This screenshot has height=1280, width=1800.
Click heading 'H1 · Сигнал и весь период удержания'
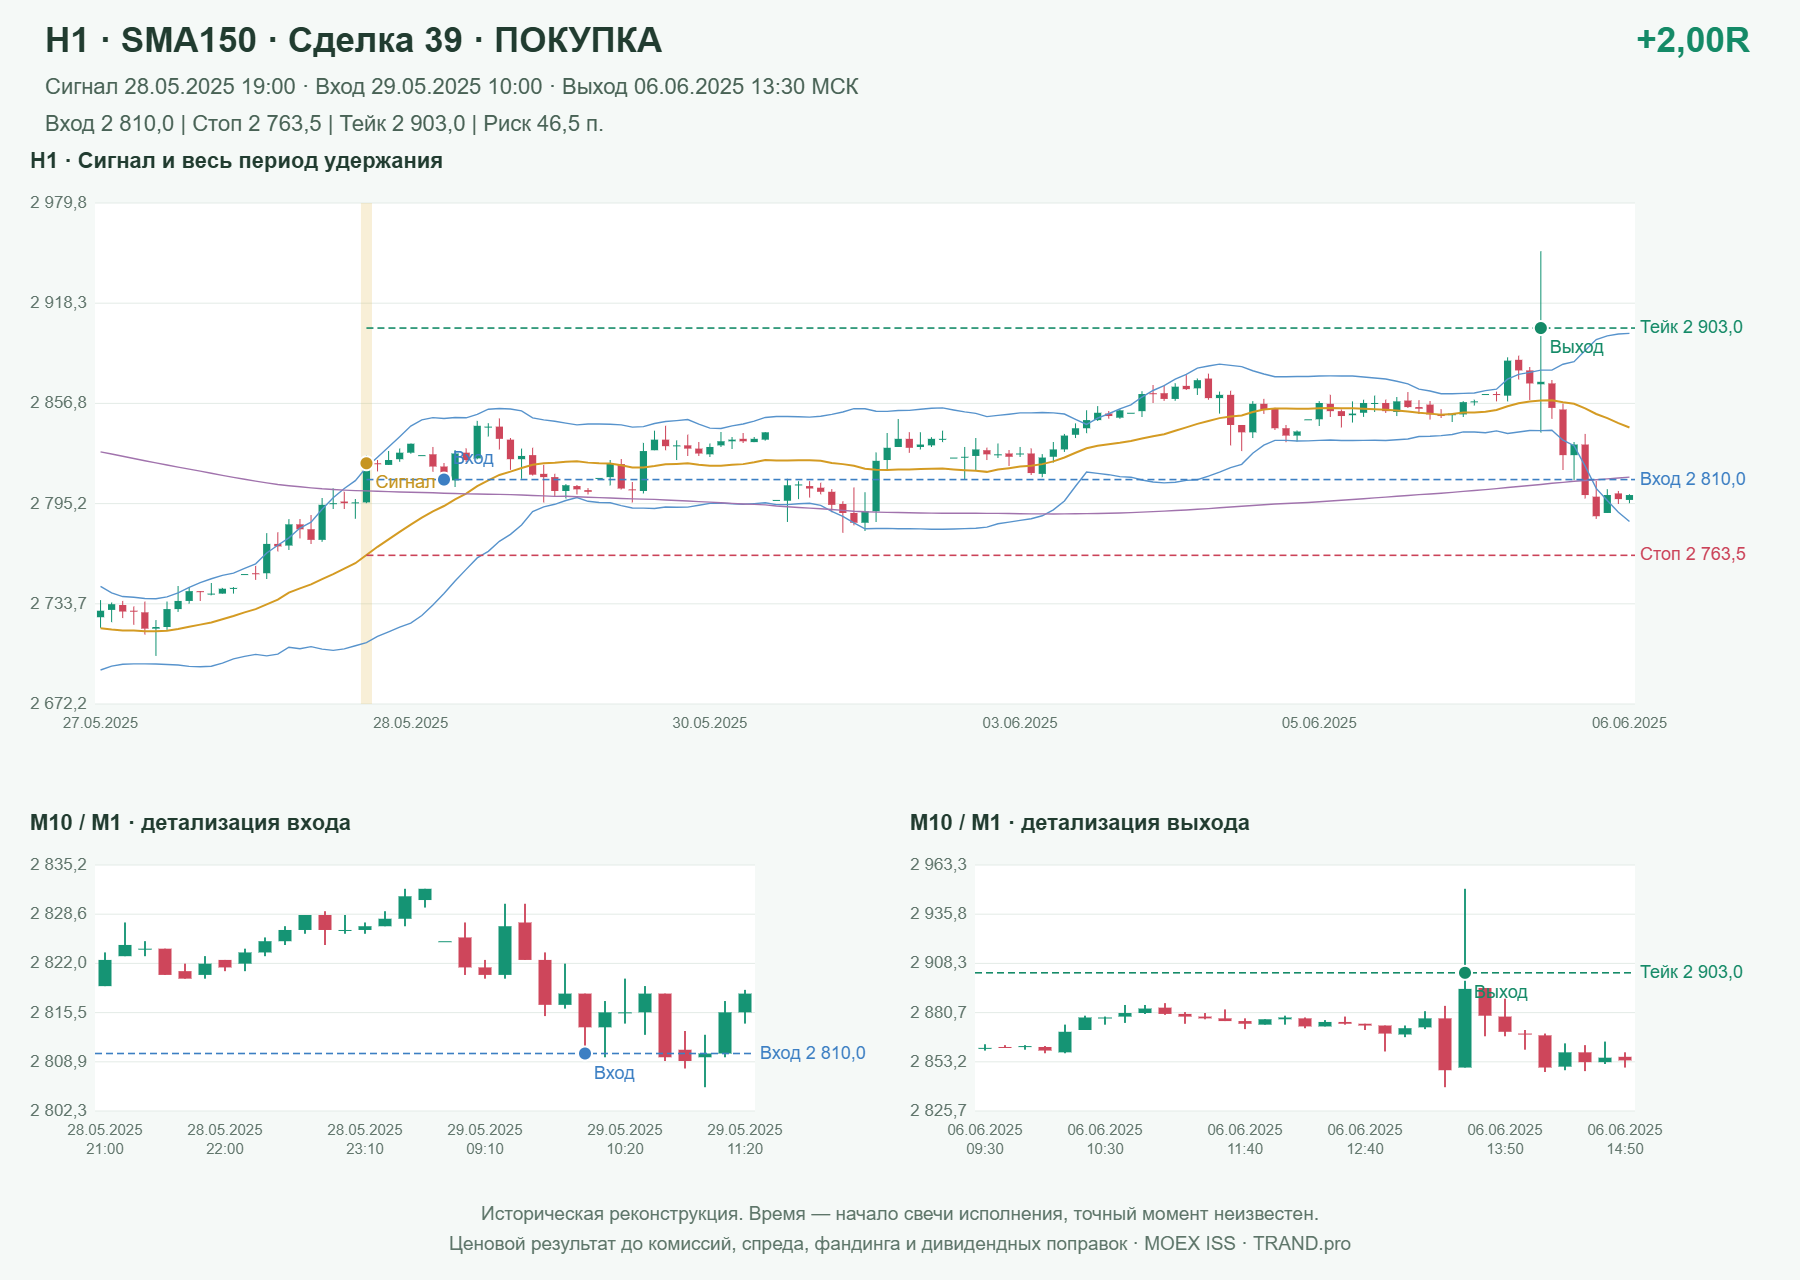236,161
